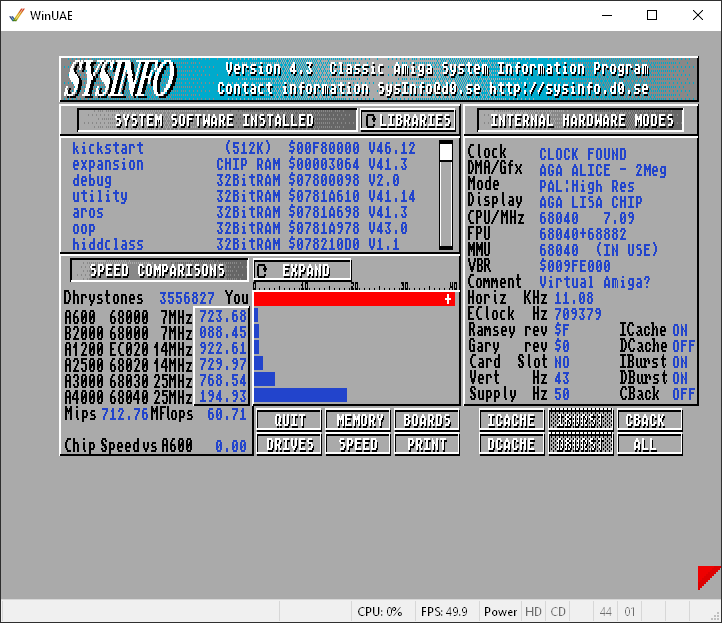Click the Chip Speed vs A600 value

(231, 446)
